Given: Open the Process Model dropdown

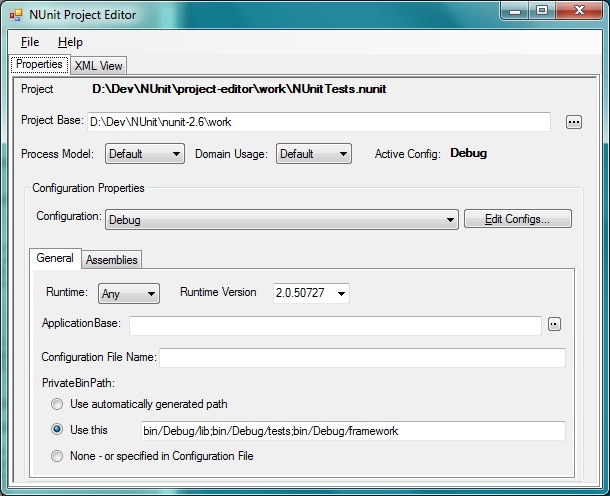Looking at the screenshot, I should click(144, 154).
